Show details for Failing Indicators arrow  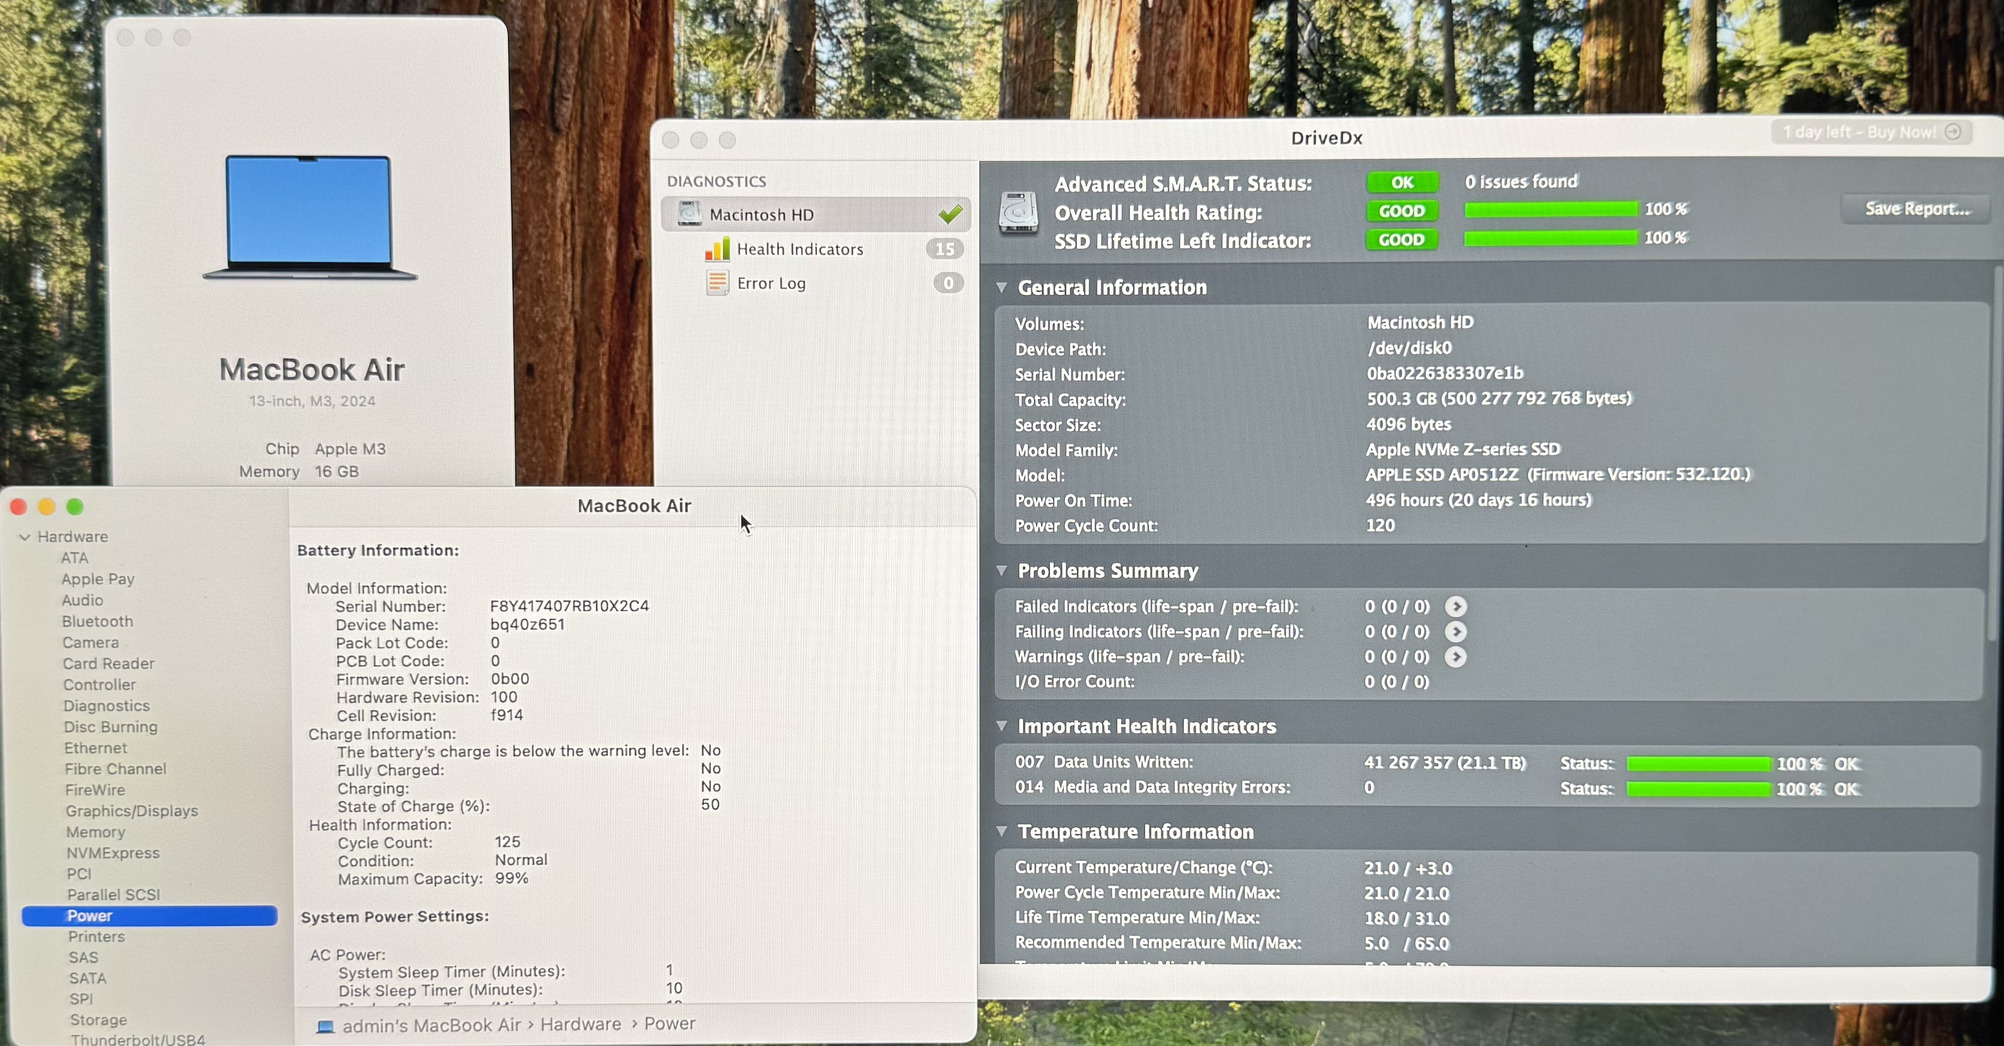pyautogui.click(x=1456, y=632)
